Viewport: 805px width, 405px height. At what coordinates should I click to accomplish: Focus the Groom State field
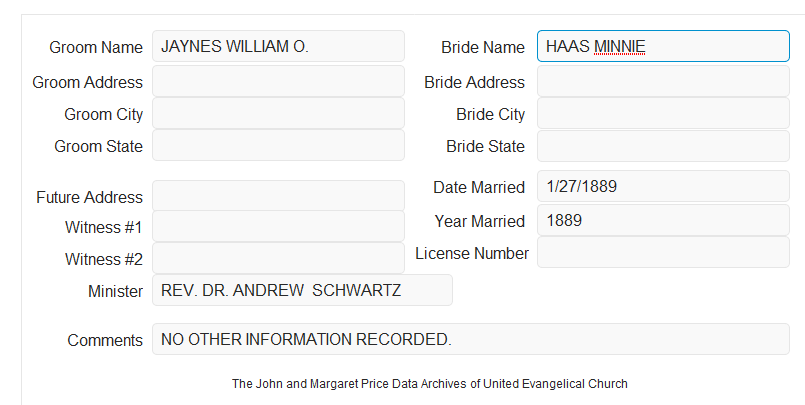click(x=278, y=145)
